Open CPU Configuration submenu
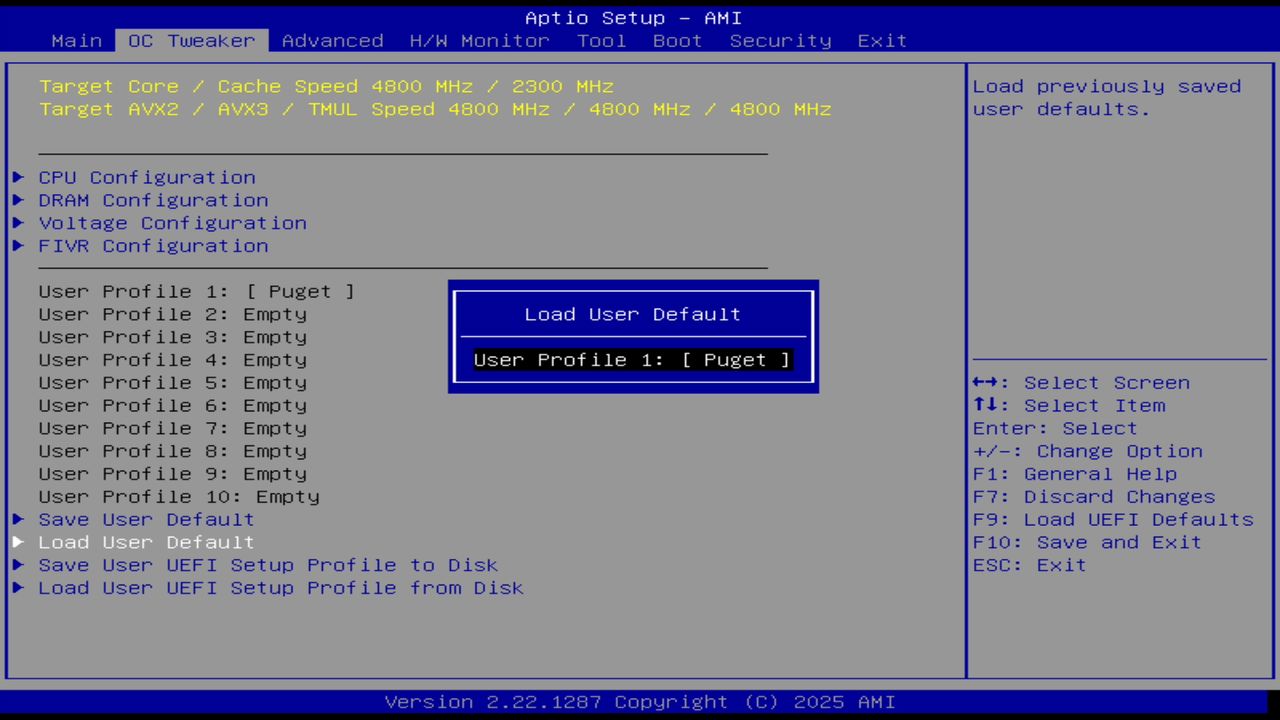 tap(147, 178)
